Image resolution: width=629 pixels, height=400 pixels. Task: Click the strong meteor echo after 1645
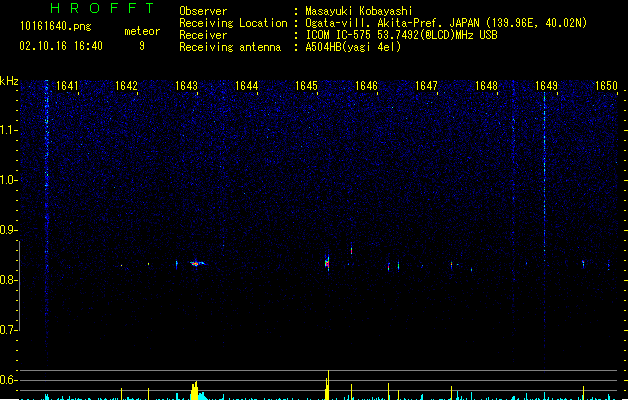coord(327,263)
